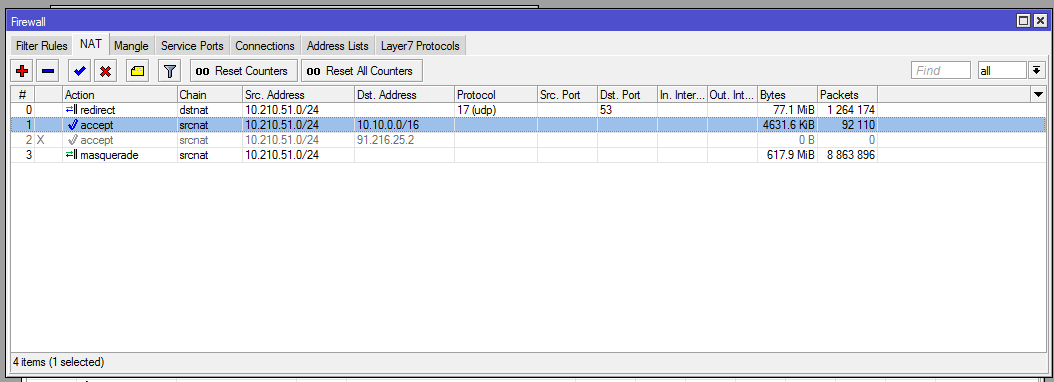Add a comment with the yellow note icon
This screenshot has width=1054, height=382.
pos(138,71)
